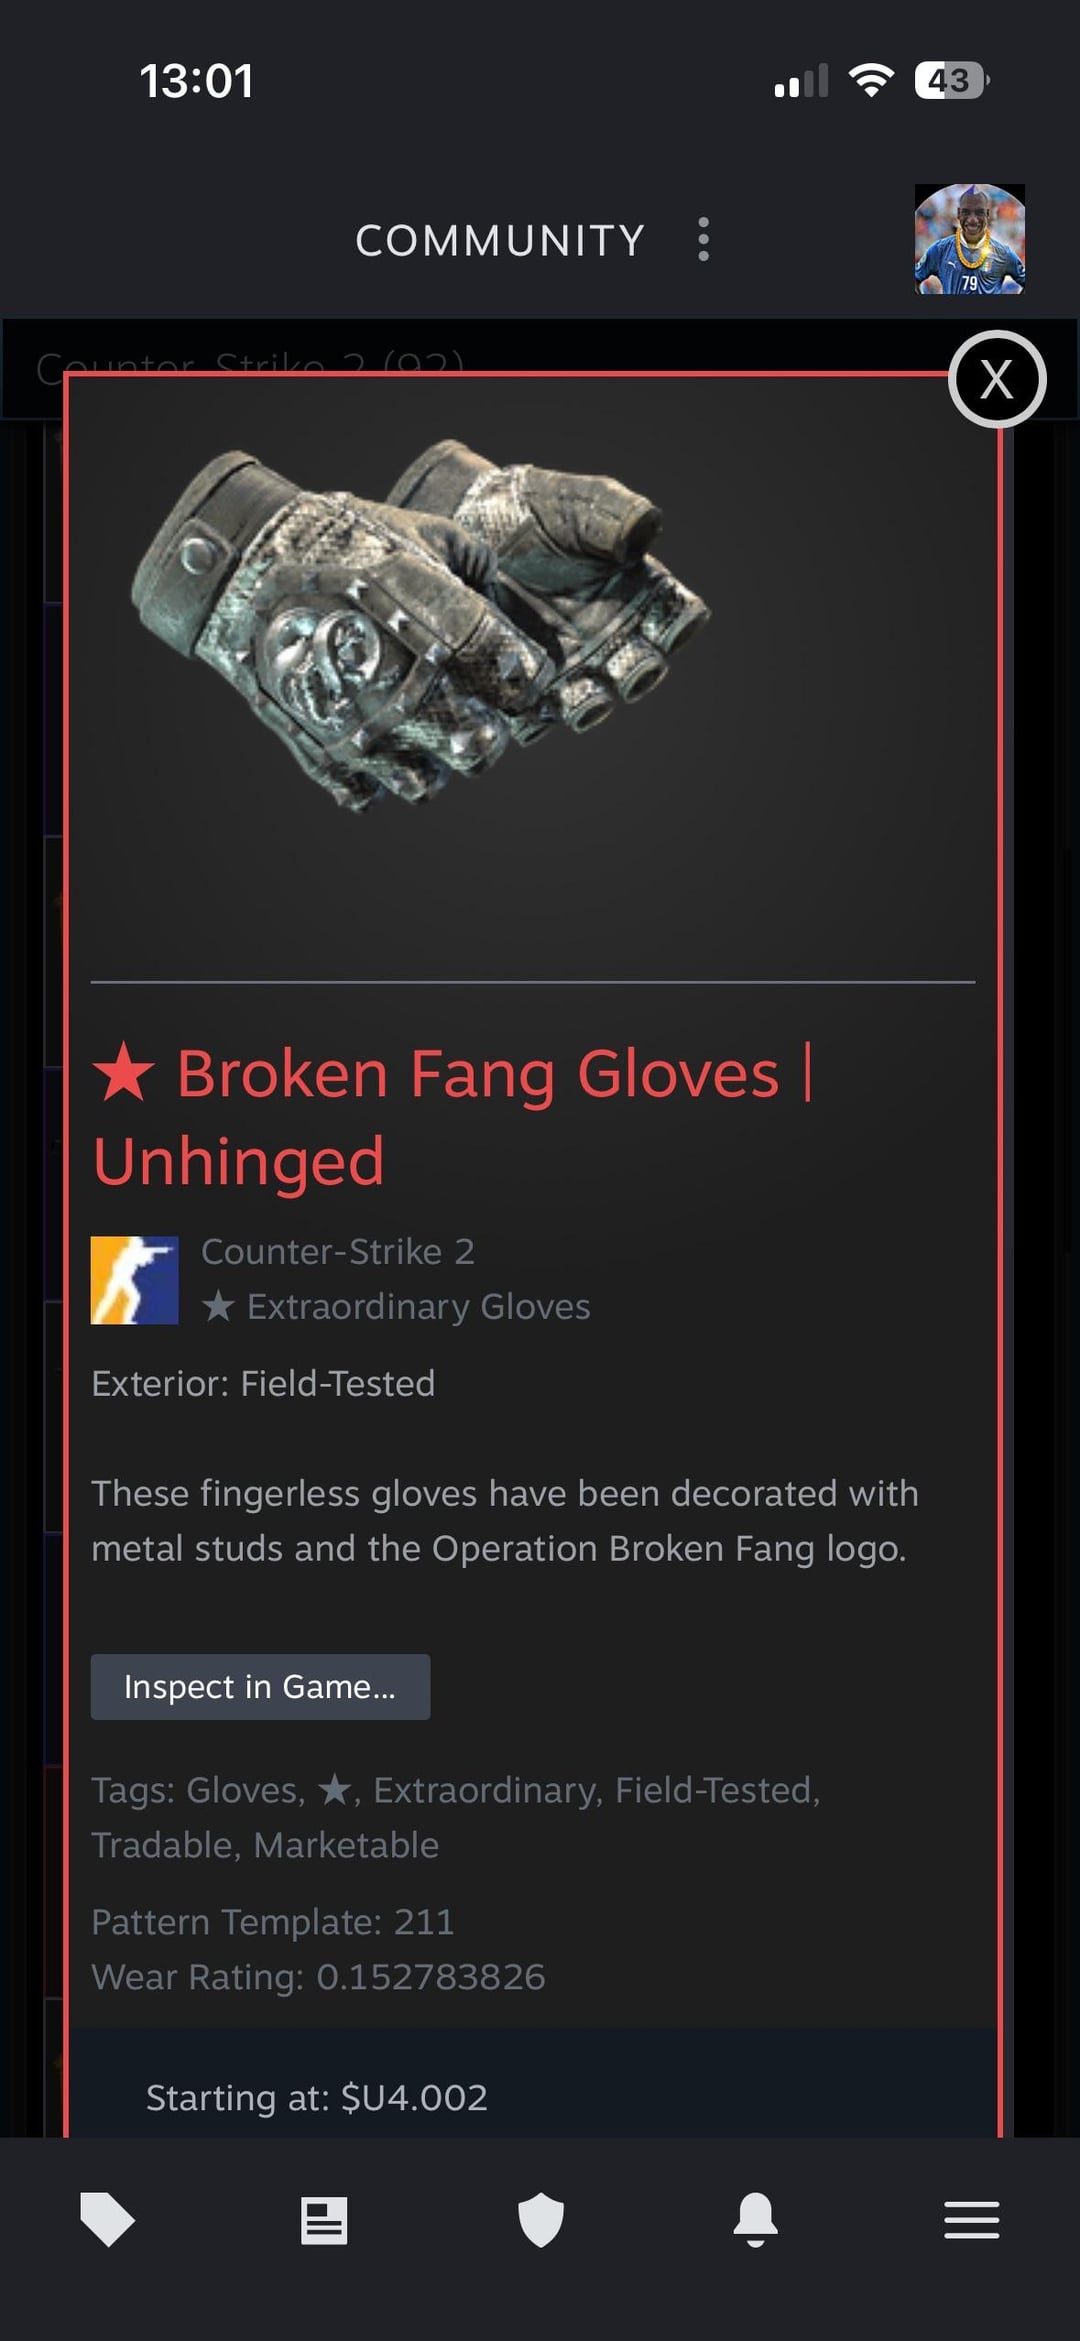The image size is (1080, 2341).
Task: Open the notifications bell icon
Action: [x=756, y=2220]
